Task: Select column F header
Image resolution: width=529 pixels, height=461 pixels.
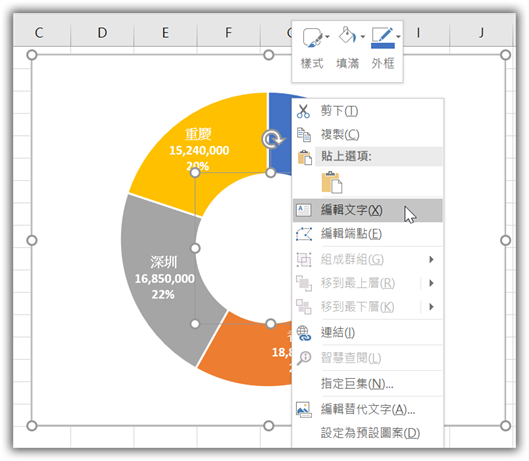Action: tap(228, 33)
